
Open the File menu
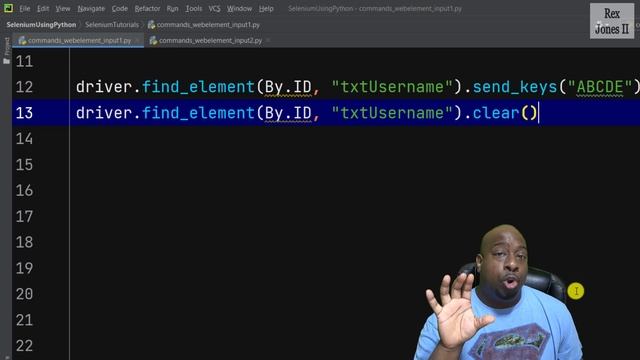point(24,9)
